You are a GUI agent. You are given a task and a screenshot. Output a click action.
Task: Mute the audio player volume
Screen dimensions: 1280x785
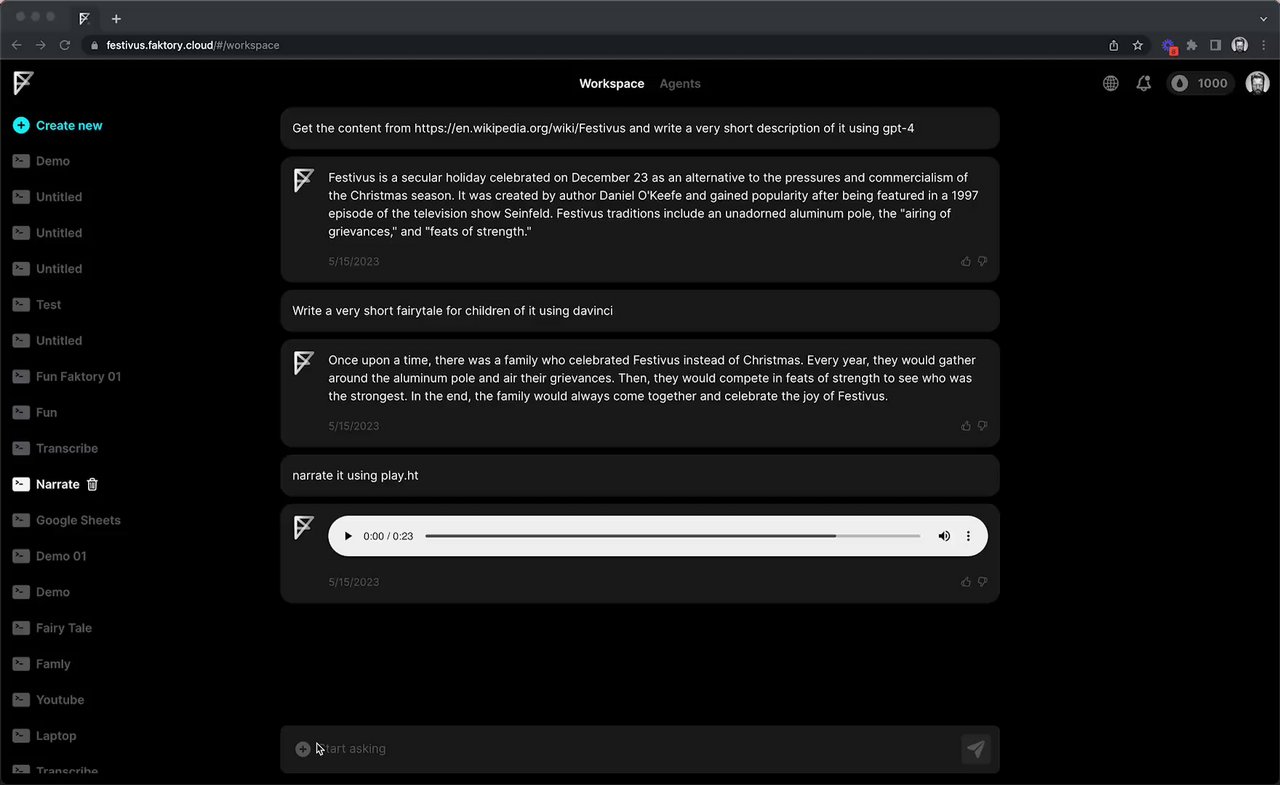pyautogui.click(x=944, y=536)
